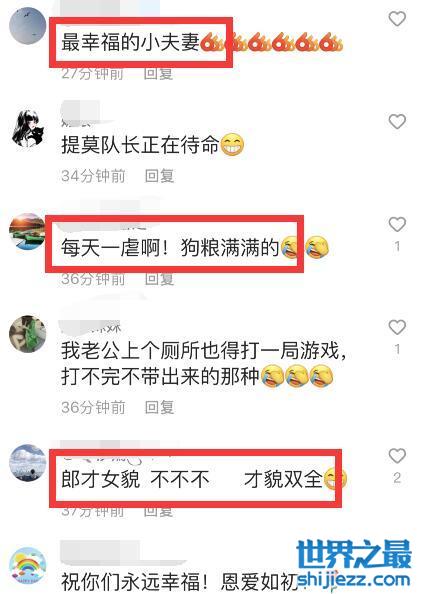Like the 每天一虐啊 comment with heart
Viewport: 421px width, 594px height.
[397, 224]
